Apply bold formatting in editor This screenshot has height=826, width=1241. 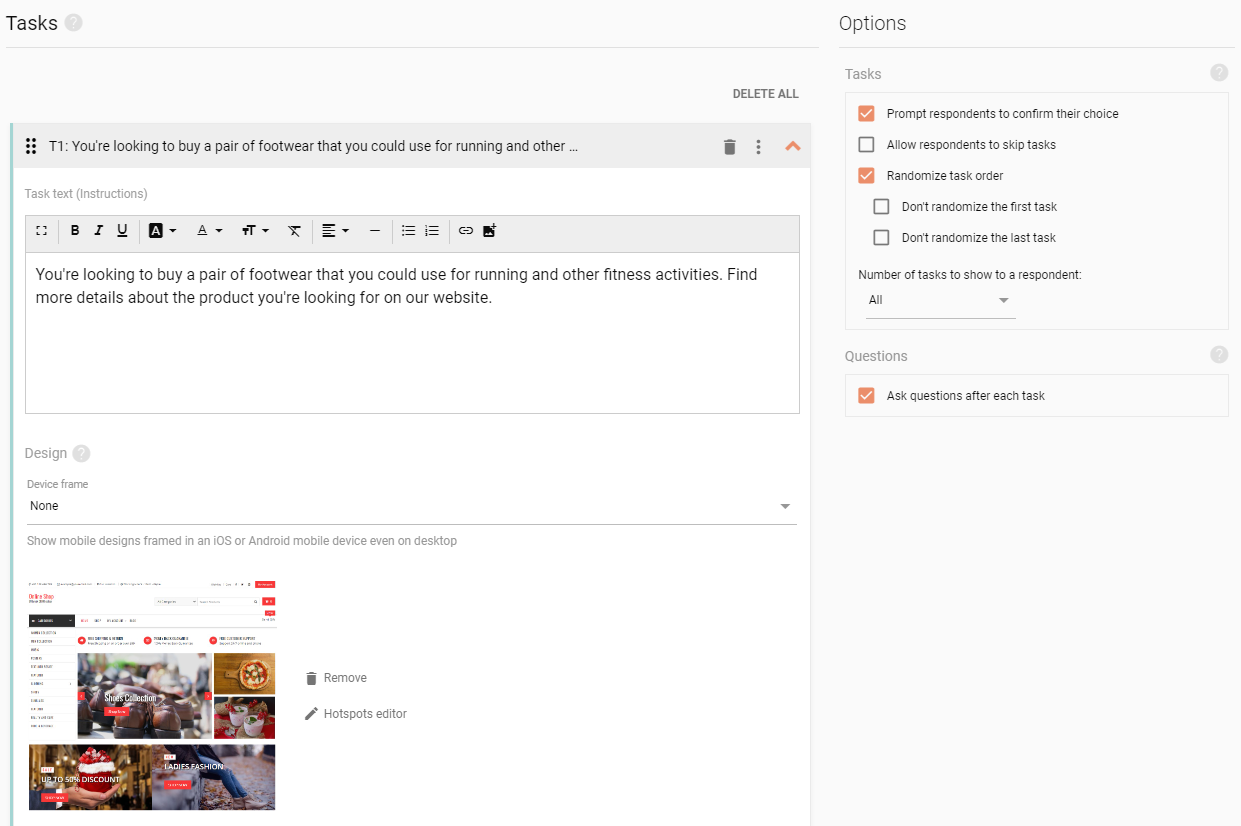point(75,231)
